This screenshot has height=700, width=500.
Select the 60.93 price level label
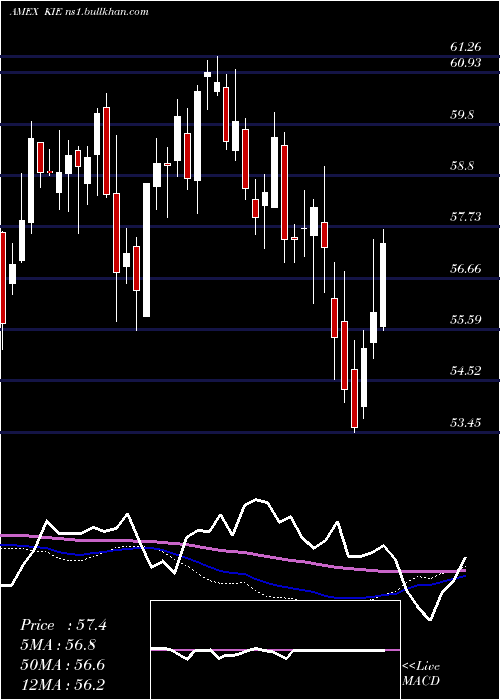click(x=466, y=62)
